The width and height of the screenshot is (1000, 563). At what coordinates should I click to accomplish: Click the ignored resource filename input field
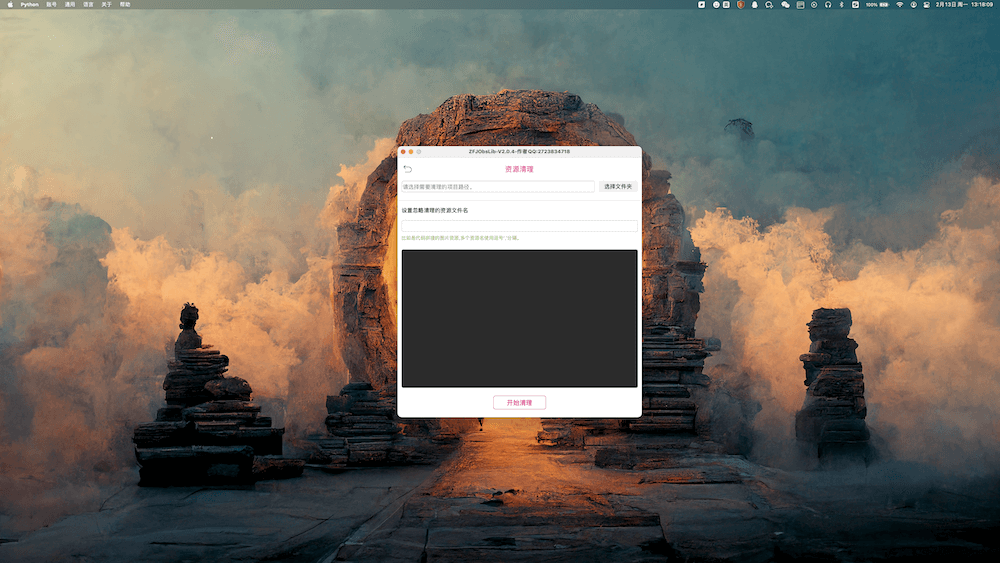tap(519, 226)
